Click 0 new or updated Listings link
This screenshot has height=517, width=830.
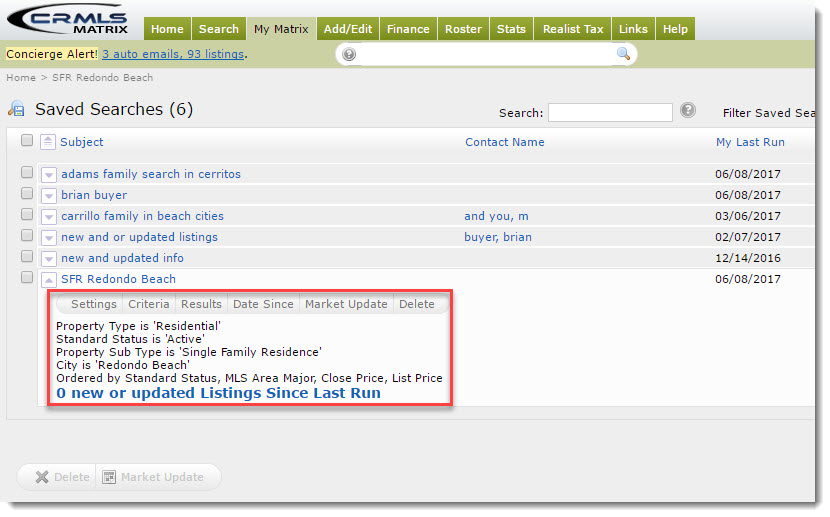218,393
